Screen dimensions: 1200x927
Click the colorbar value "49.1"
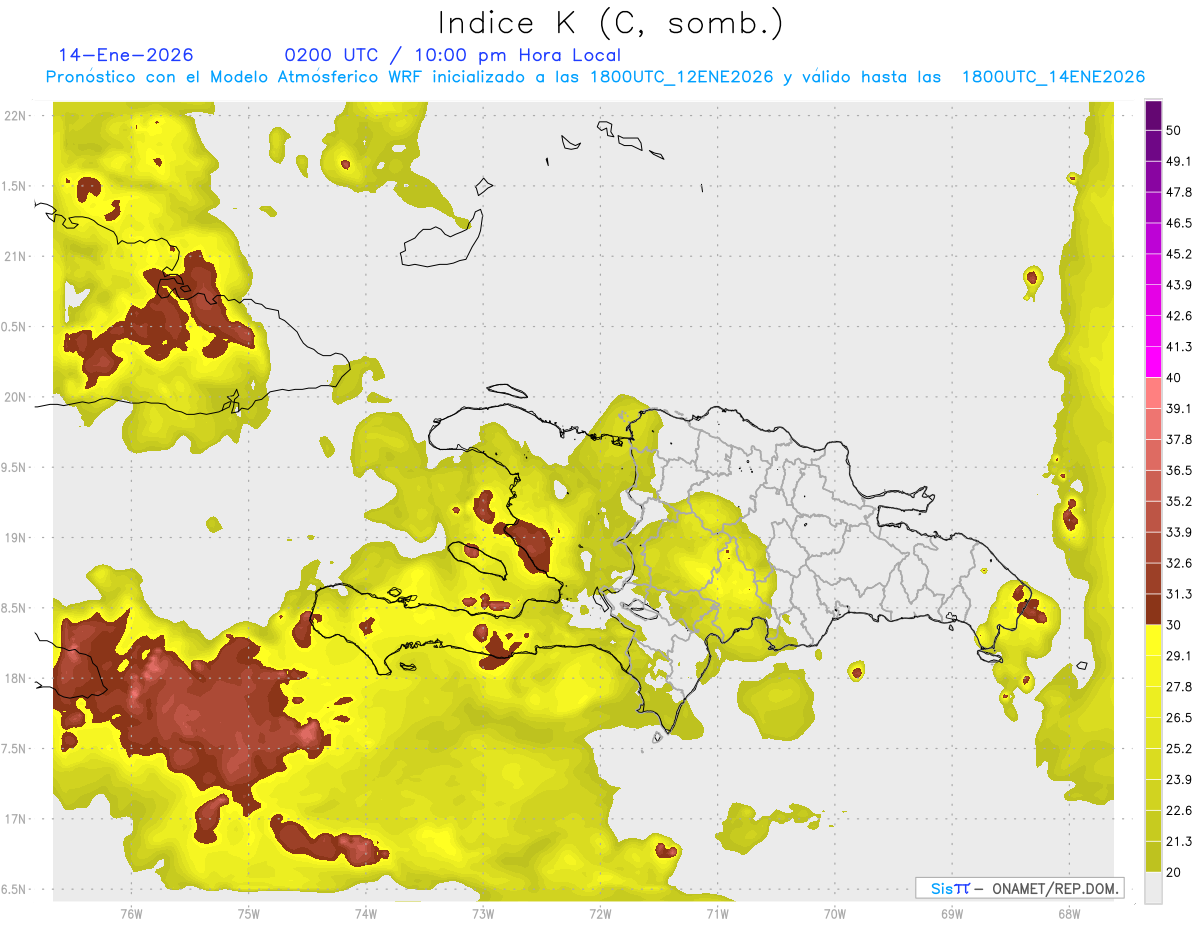(1179, 161)
